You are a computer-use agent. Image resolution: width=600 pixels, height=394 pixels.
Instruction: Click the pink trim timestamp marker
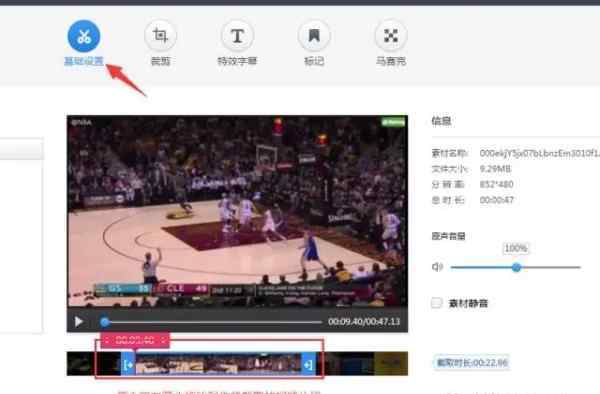[135, 340]
